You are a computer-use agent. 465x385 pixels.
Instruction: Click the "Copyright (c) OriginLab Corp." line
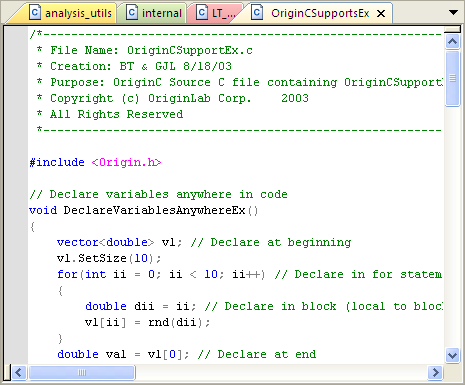tap(173, 98)
